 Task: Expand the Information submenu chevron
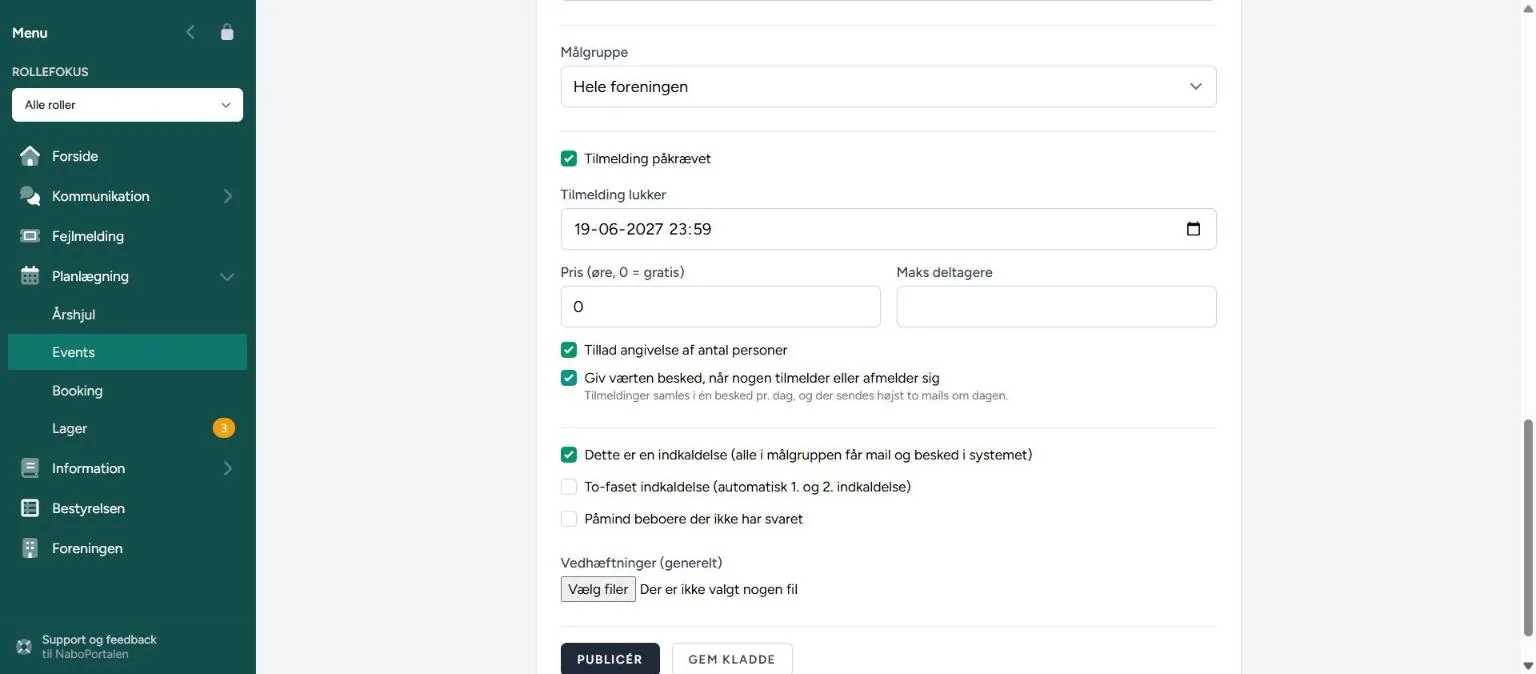(227, 468)
